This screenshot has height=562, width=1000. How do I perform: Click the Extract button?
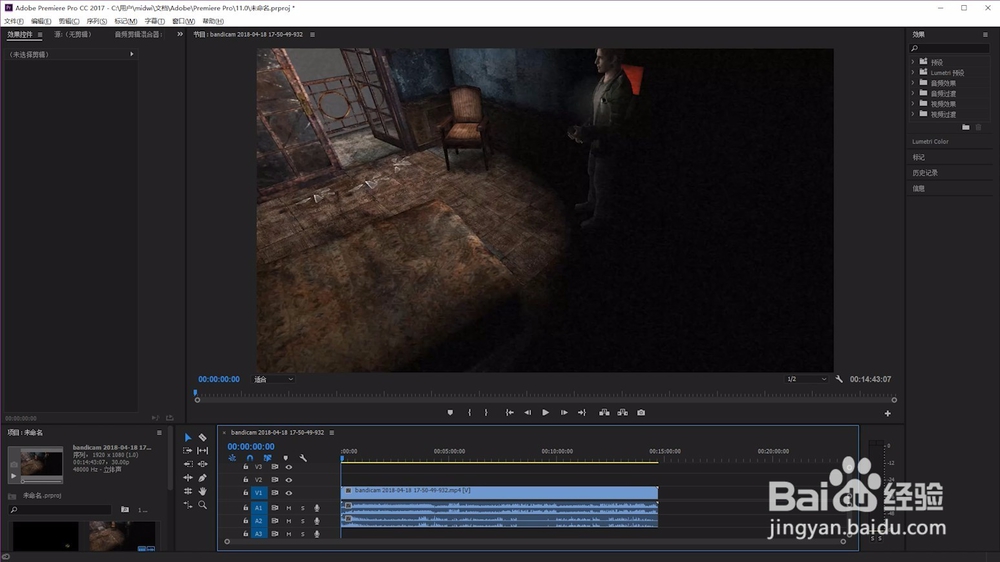[622, 413]
